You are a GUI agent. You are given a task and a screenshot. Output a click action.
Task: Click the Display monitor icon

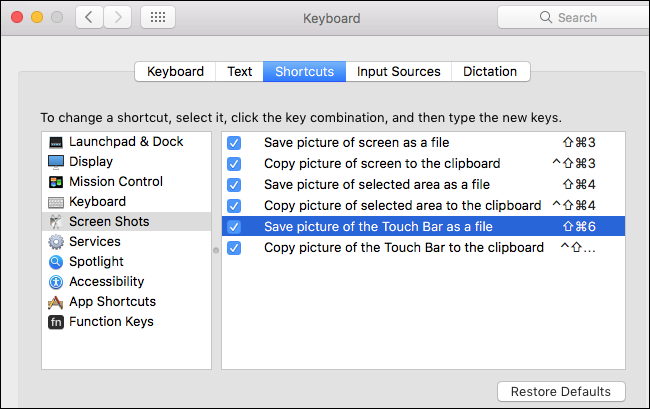(56, 162)
